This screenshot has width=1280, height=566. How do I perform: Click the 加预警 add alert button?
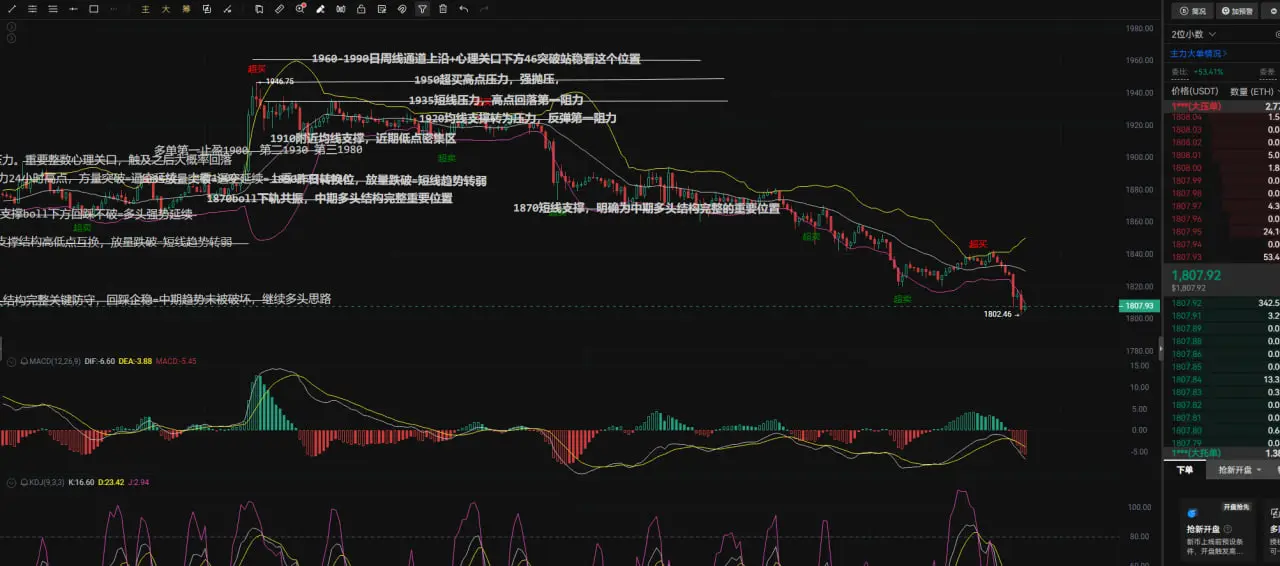point(1237,11)
